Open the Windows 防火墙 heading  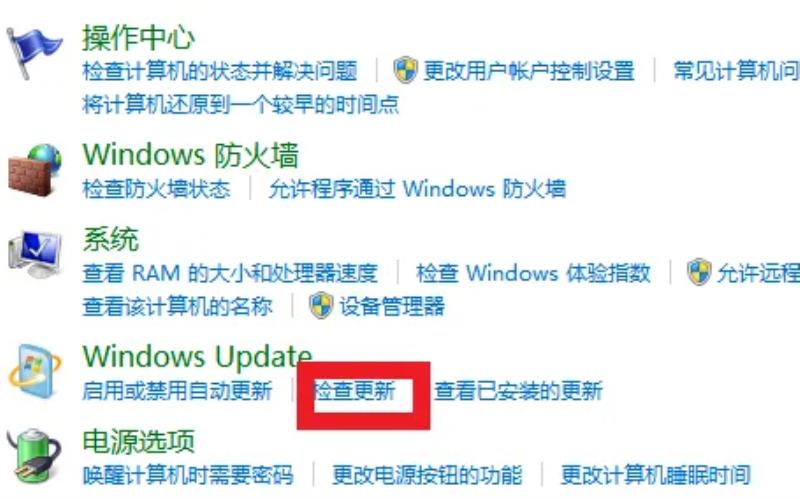[190, 155]
